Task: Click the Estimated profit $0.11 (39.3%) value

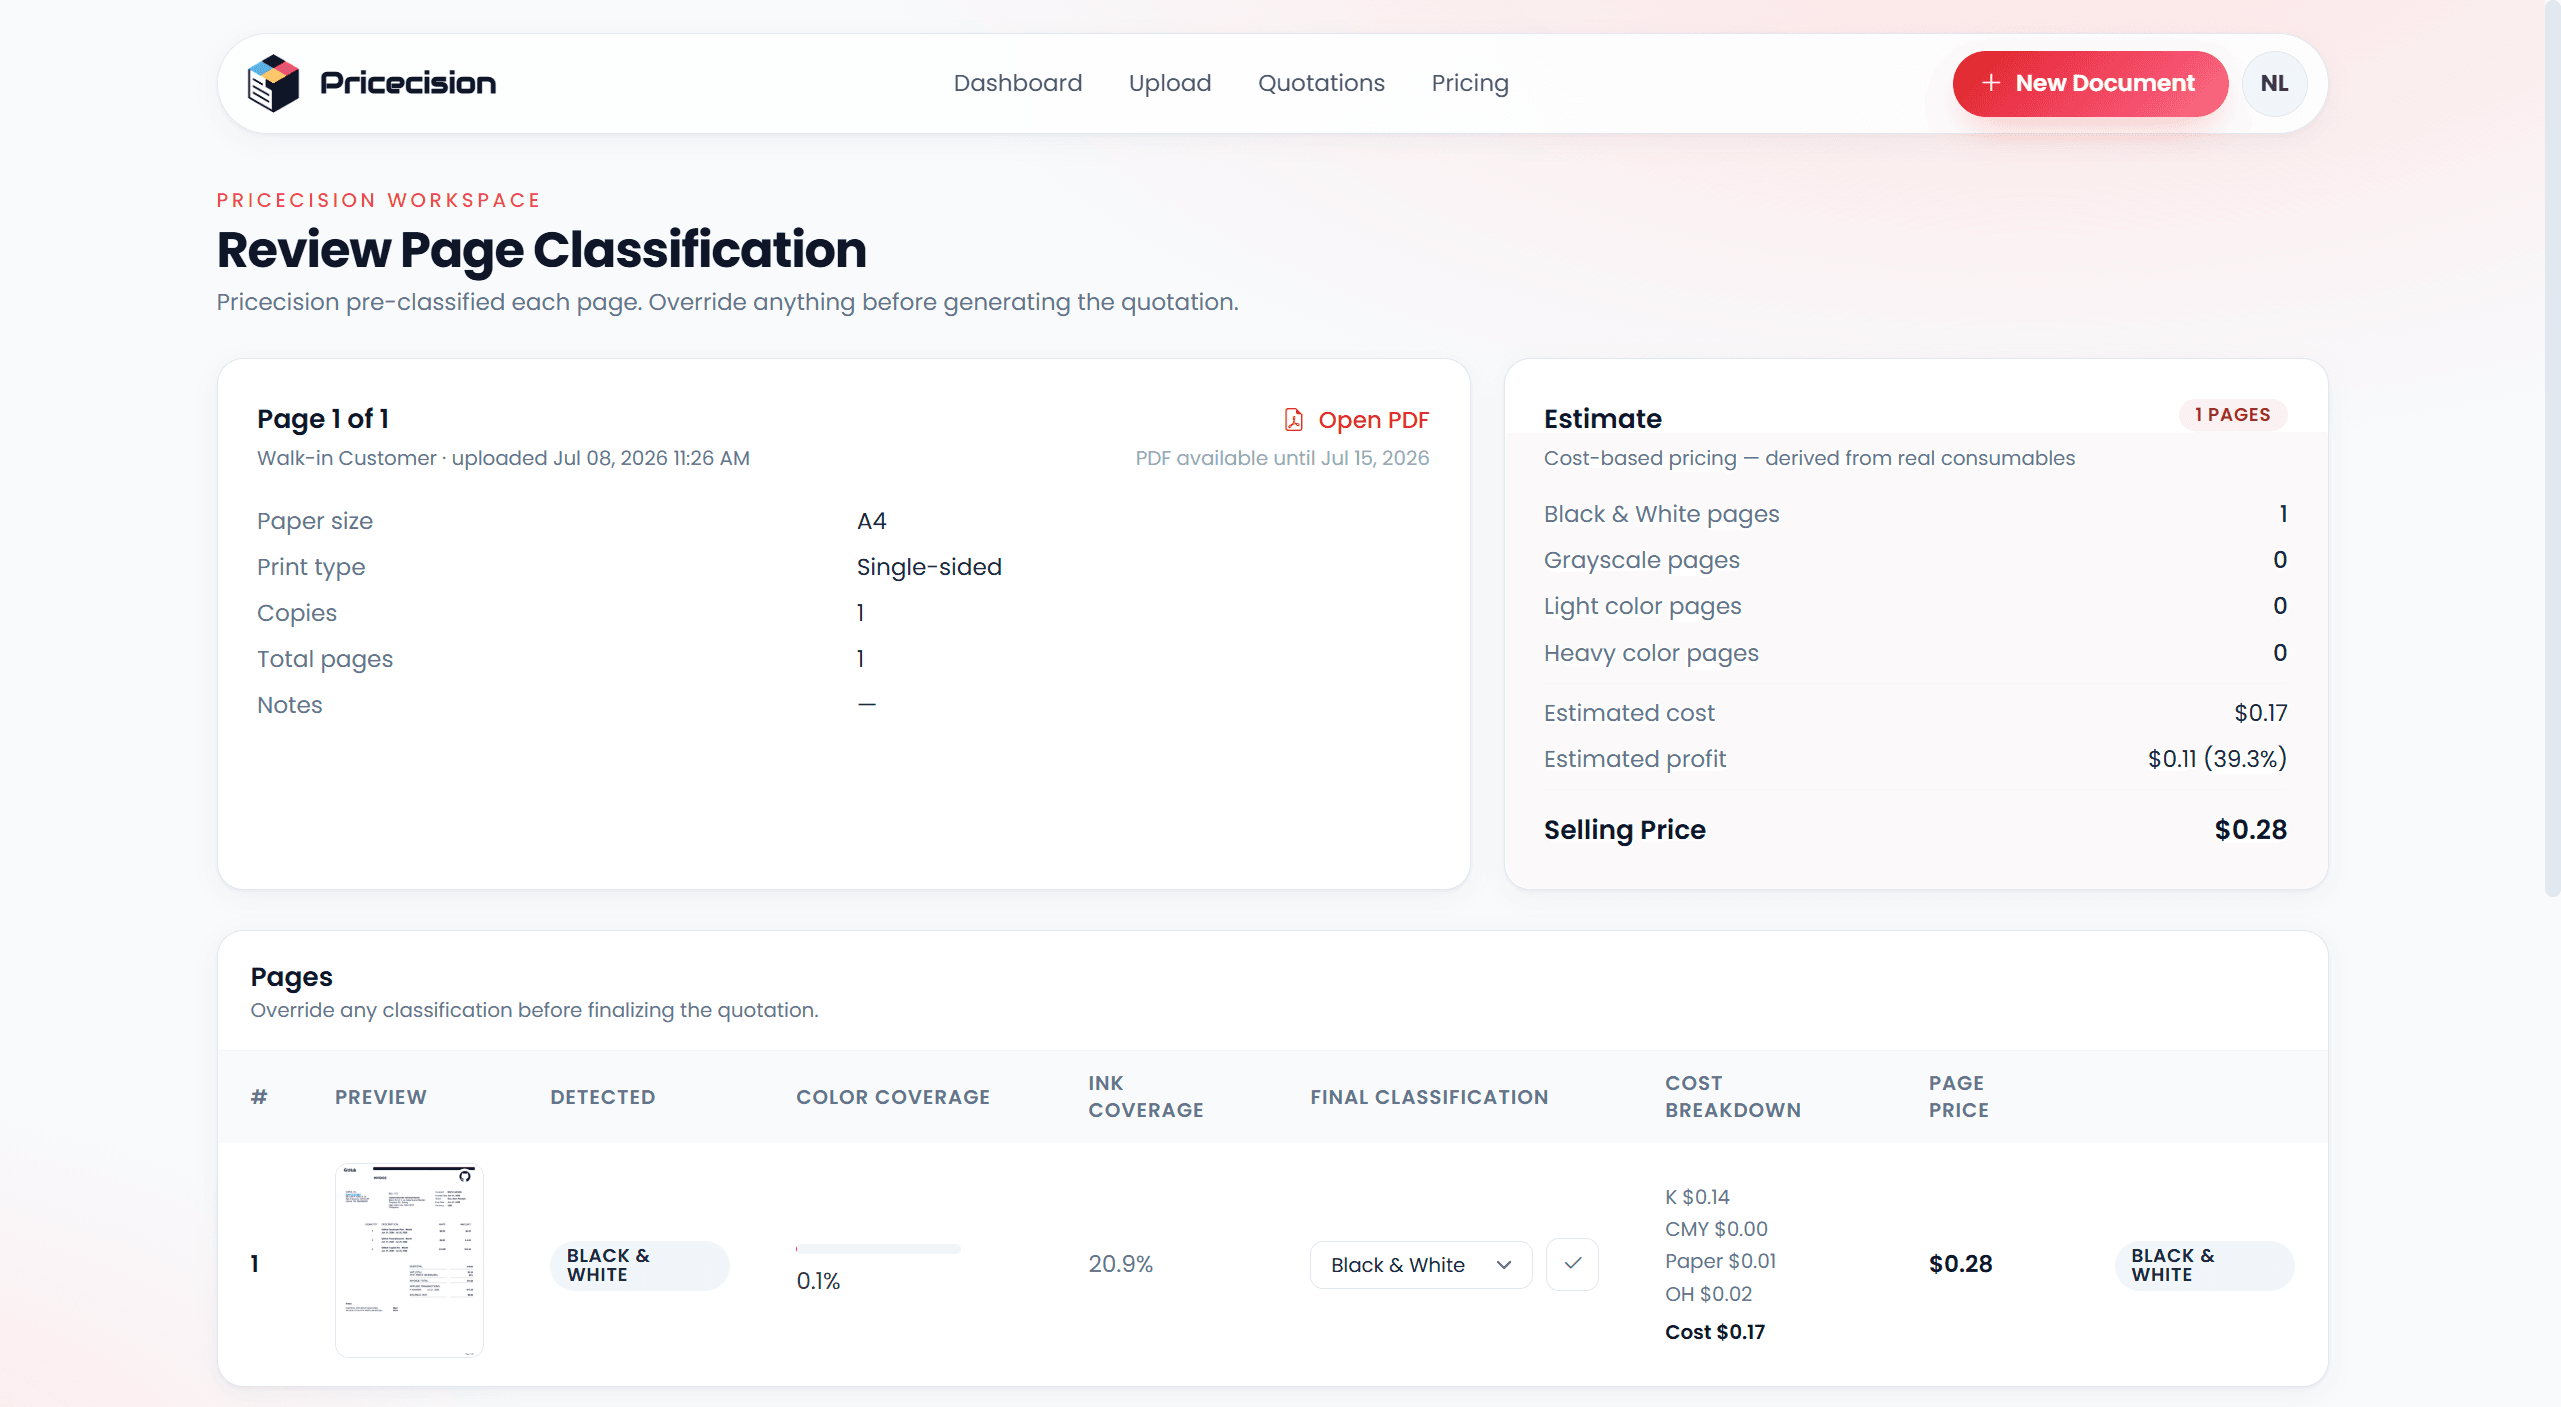Action: [2217, 759]
